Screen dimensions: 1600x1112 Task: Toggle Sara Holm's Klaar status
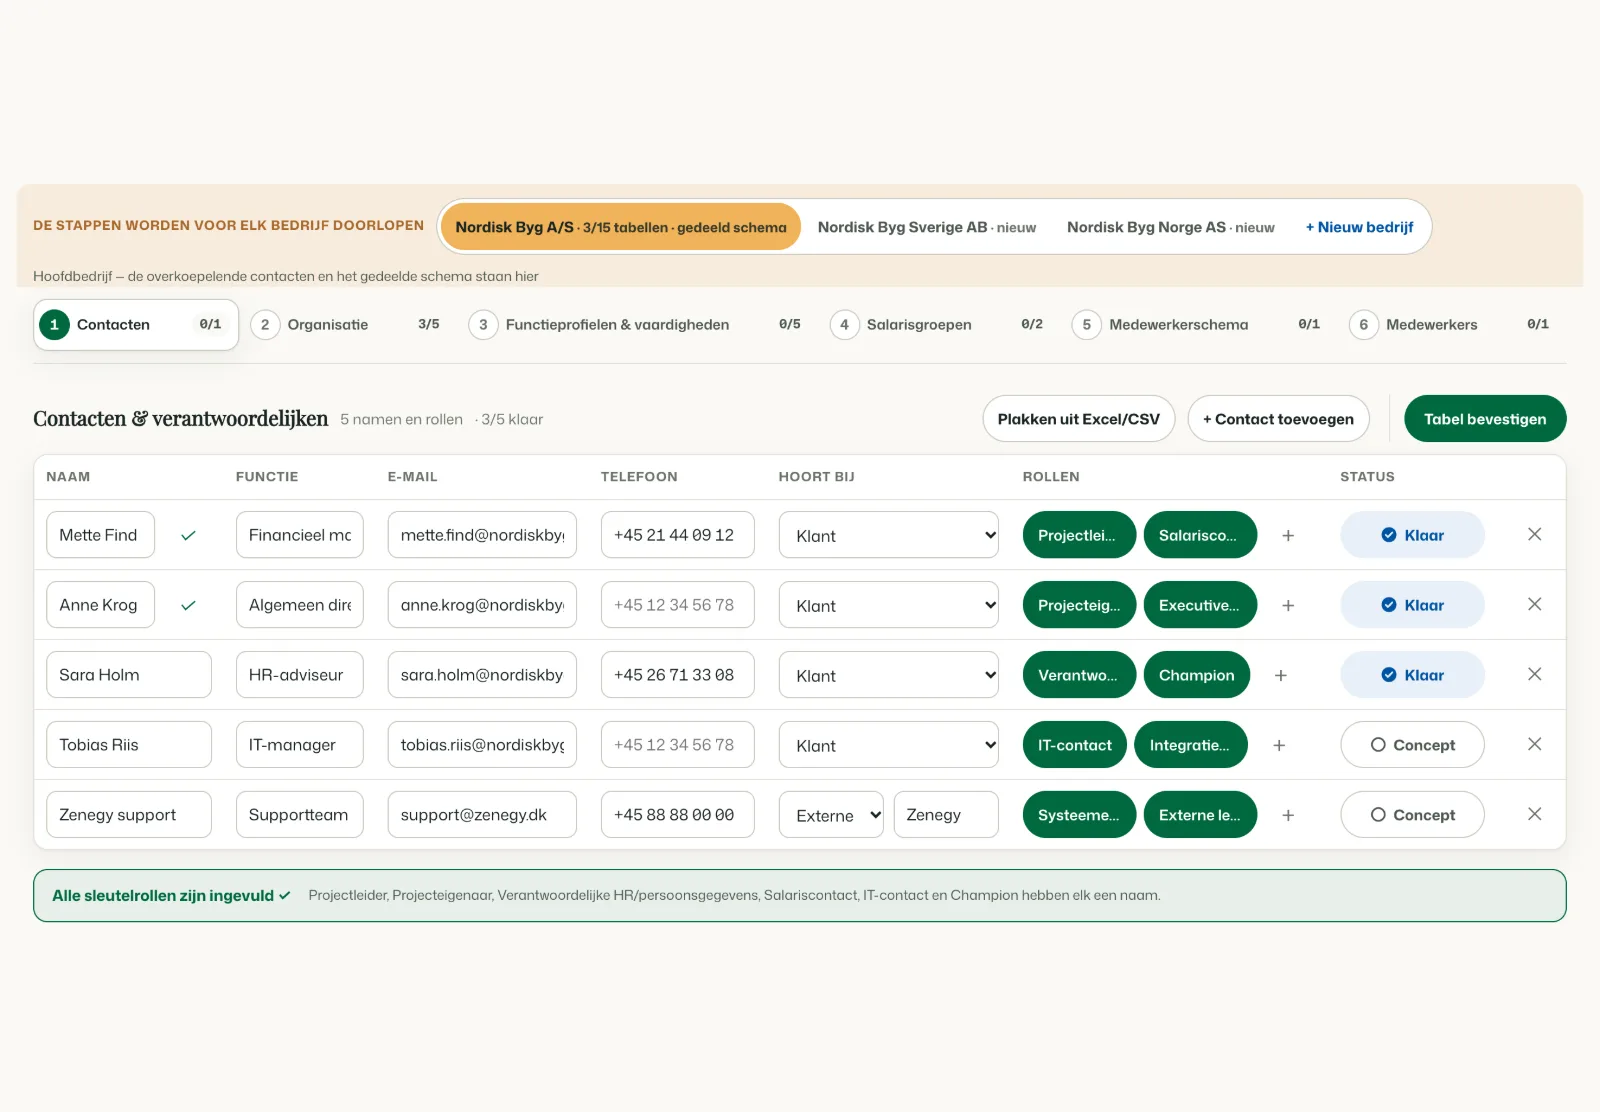coord(1412,675)
